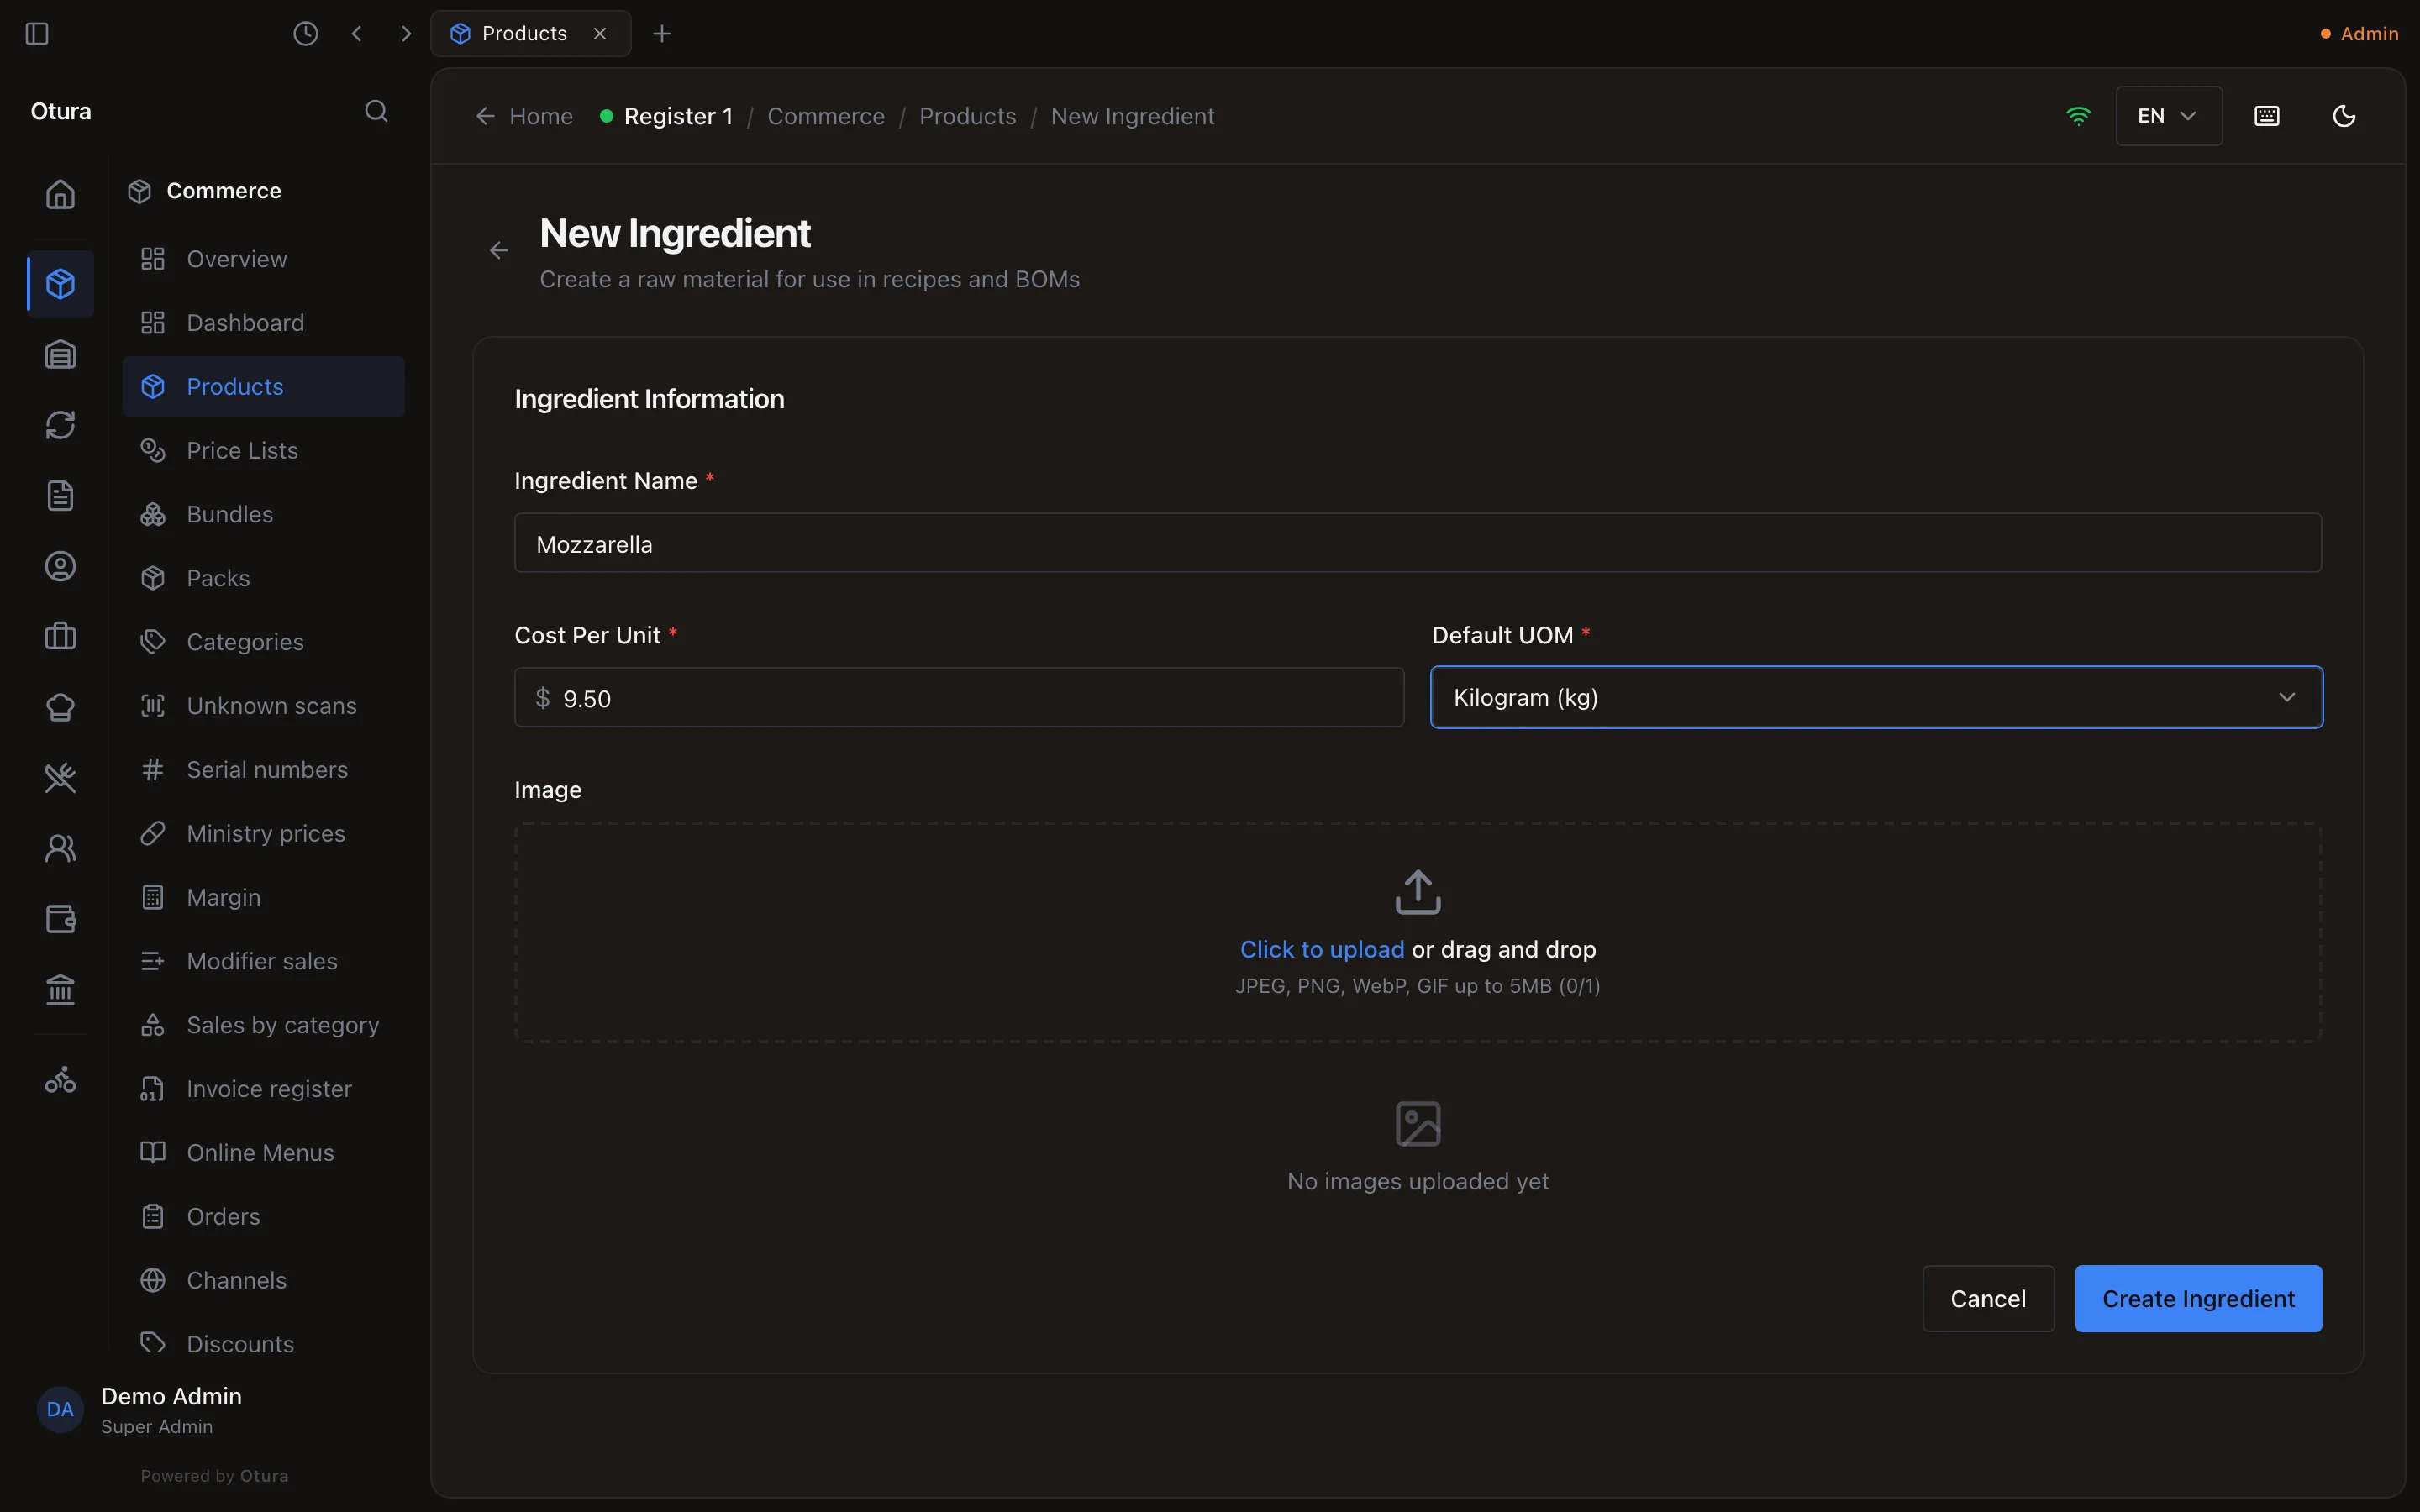Show the keyboard shortcuts icon

[x=2267, y=116]
